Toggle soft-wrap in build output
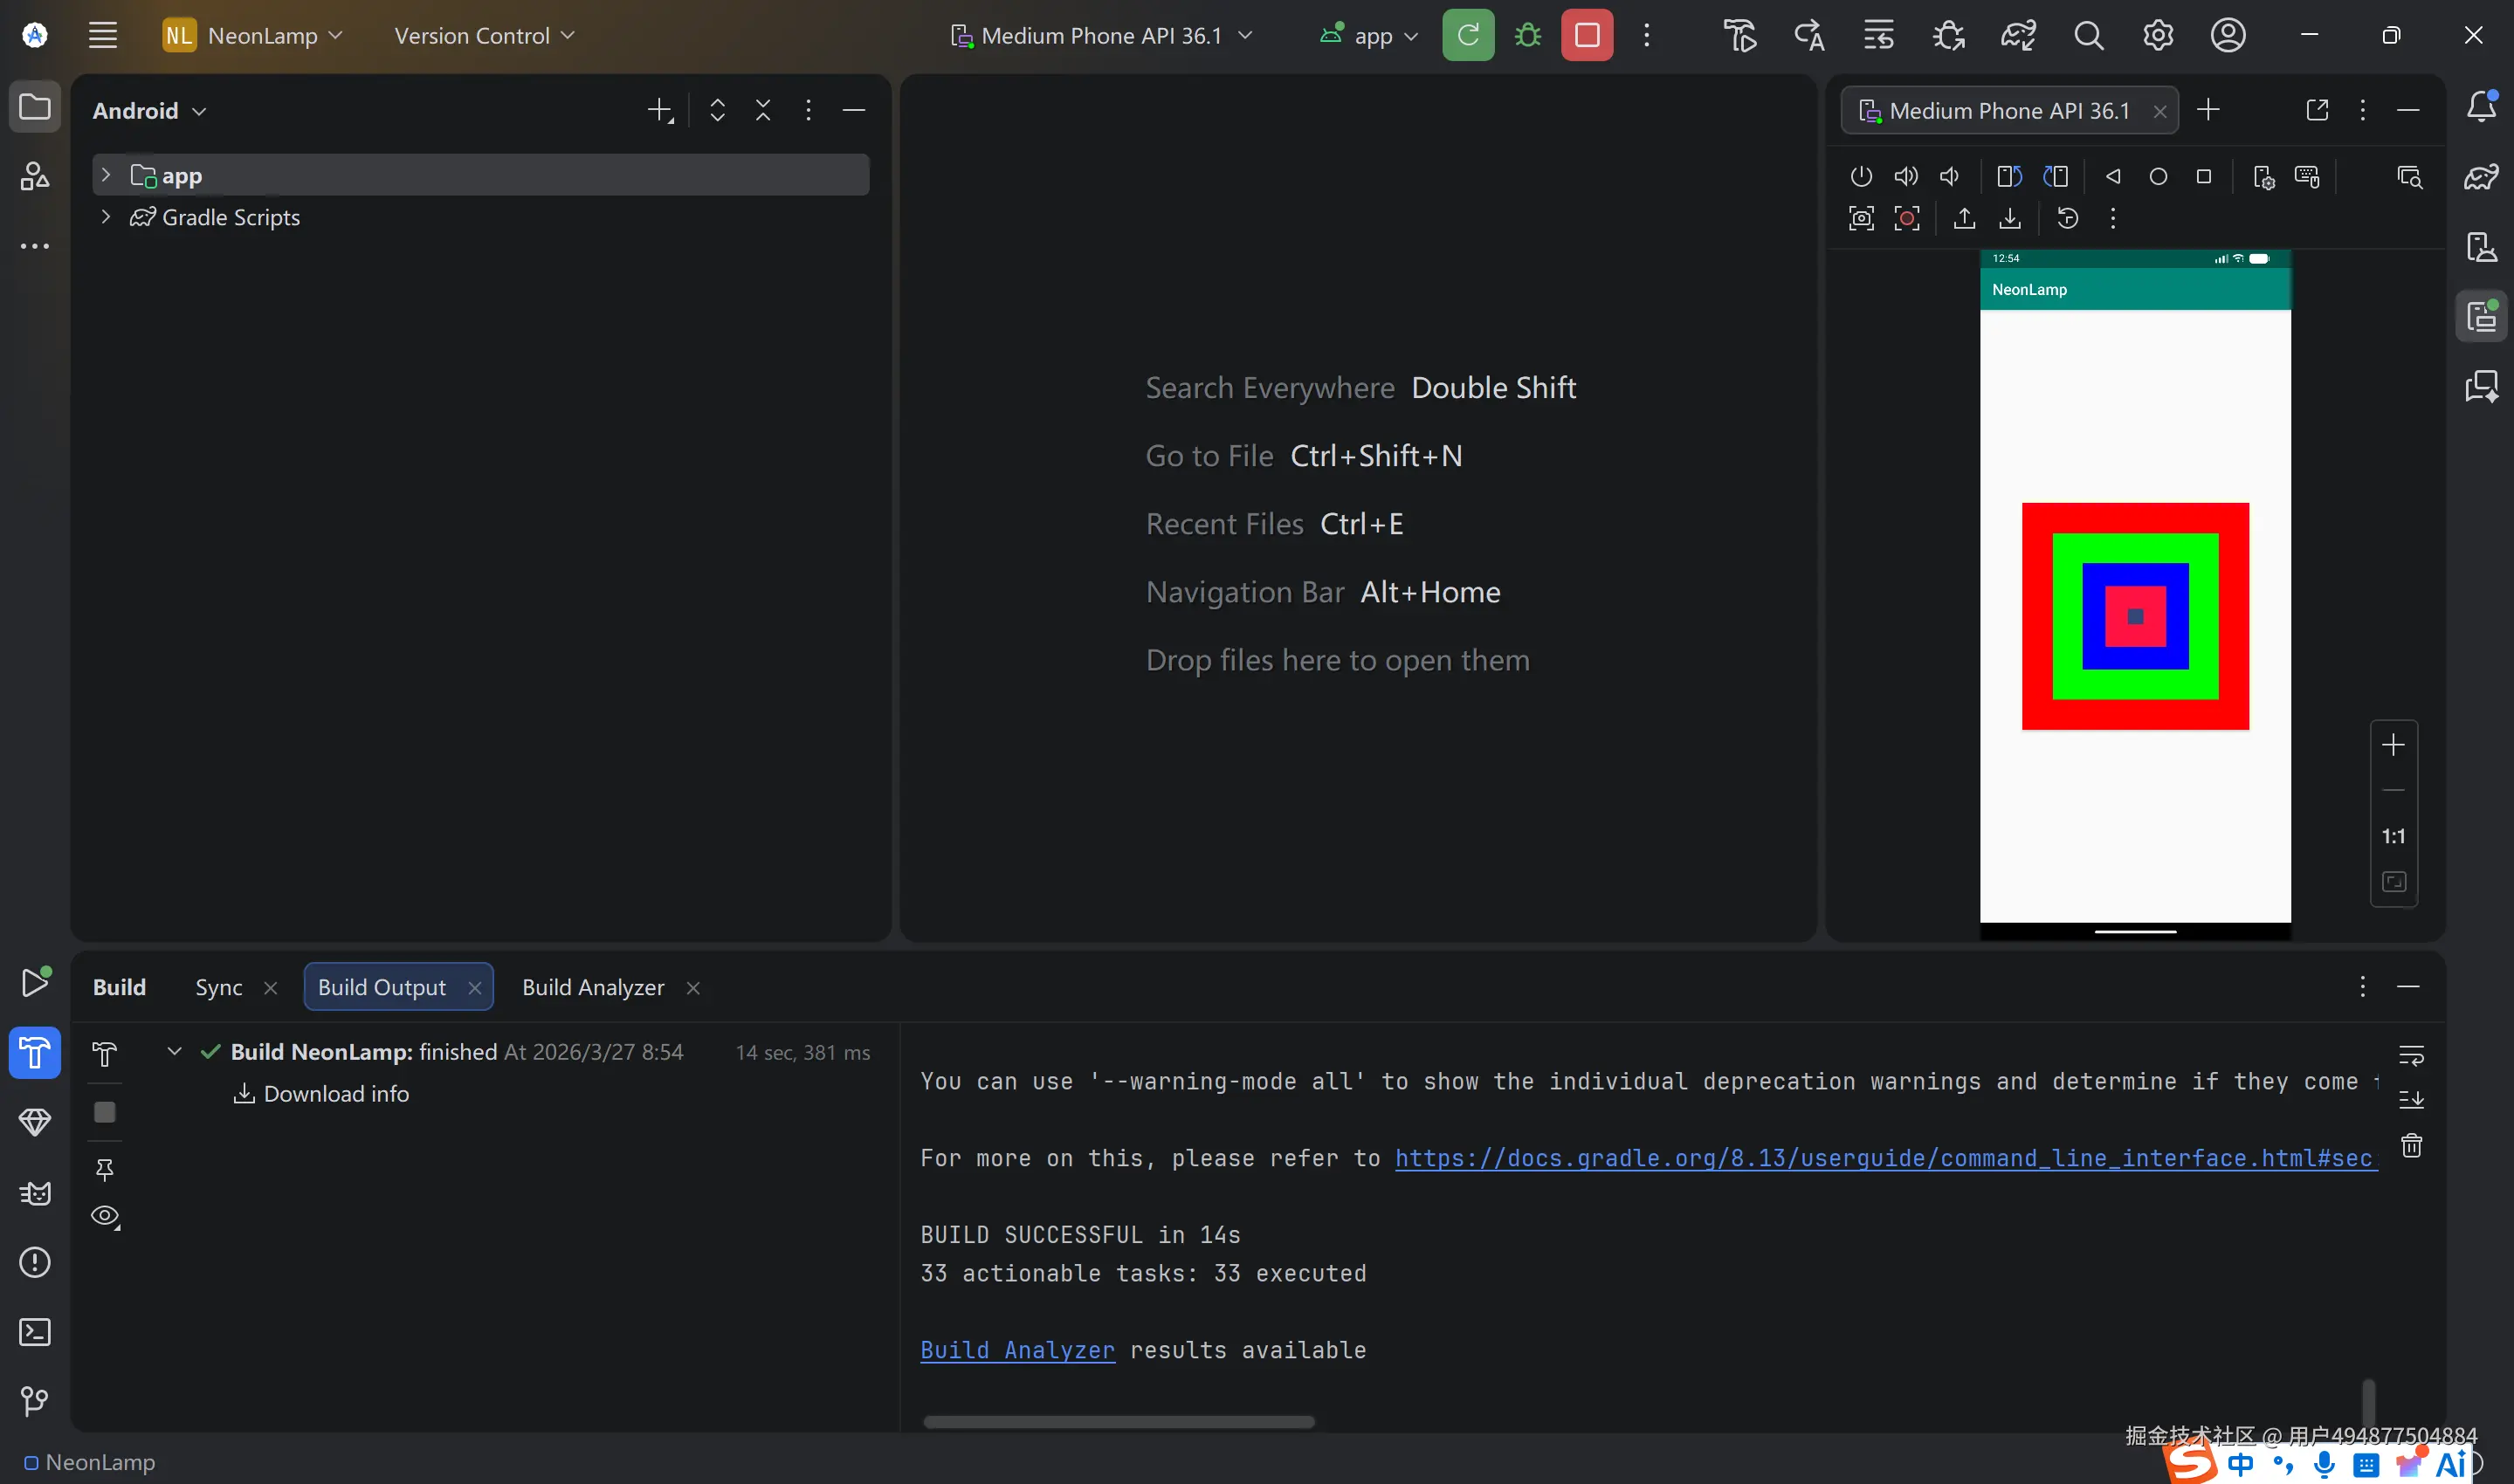 [x=2411, y=1055]
